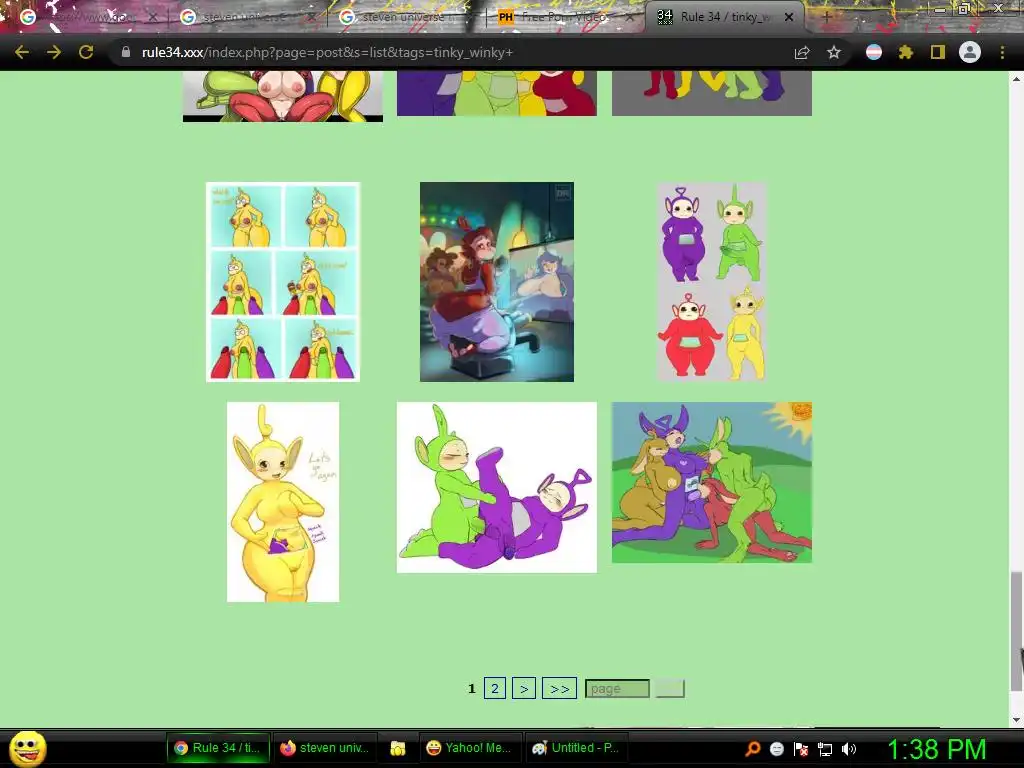This screenshot has width=1024, height=768.
Task: Open the Extensions puzzle-piece menu
Action: click(905, 52)
